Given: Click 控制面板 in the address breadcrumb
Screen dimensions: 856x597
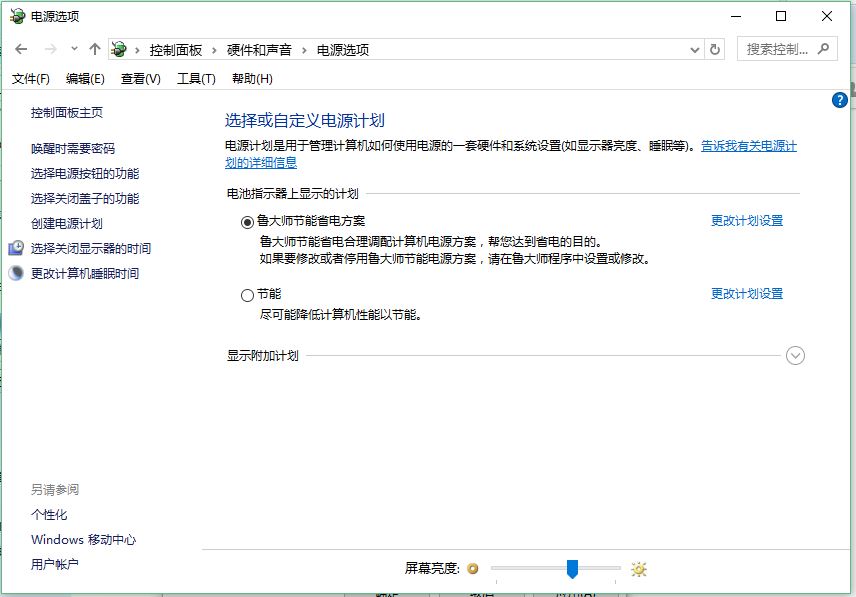Looking at the screenshot, I should tap(176, 50).
